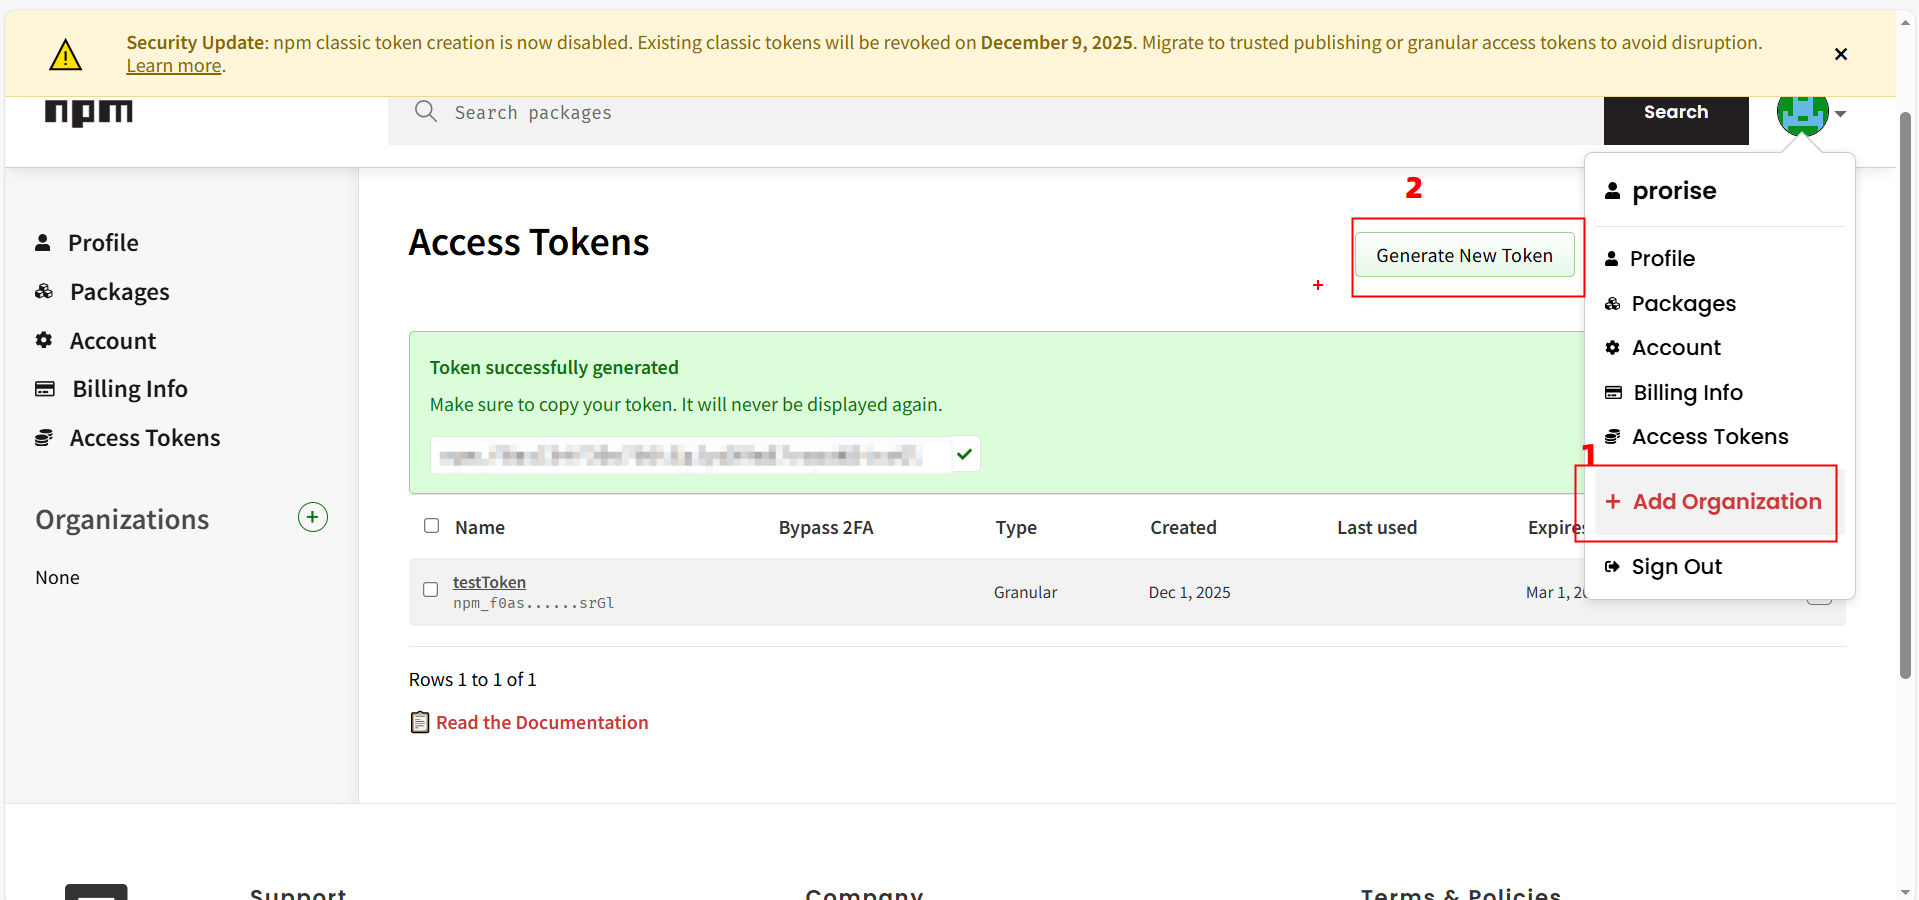Choose Add Organization from the user menu

click(x=1727, y=502)
